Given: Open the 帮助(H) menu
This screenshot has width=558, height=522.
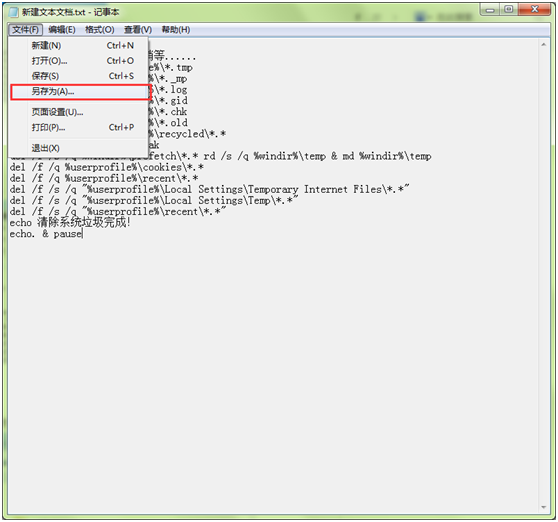Looking at the screenshot, I should click(176, 30).
